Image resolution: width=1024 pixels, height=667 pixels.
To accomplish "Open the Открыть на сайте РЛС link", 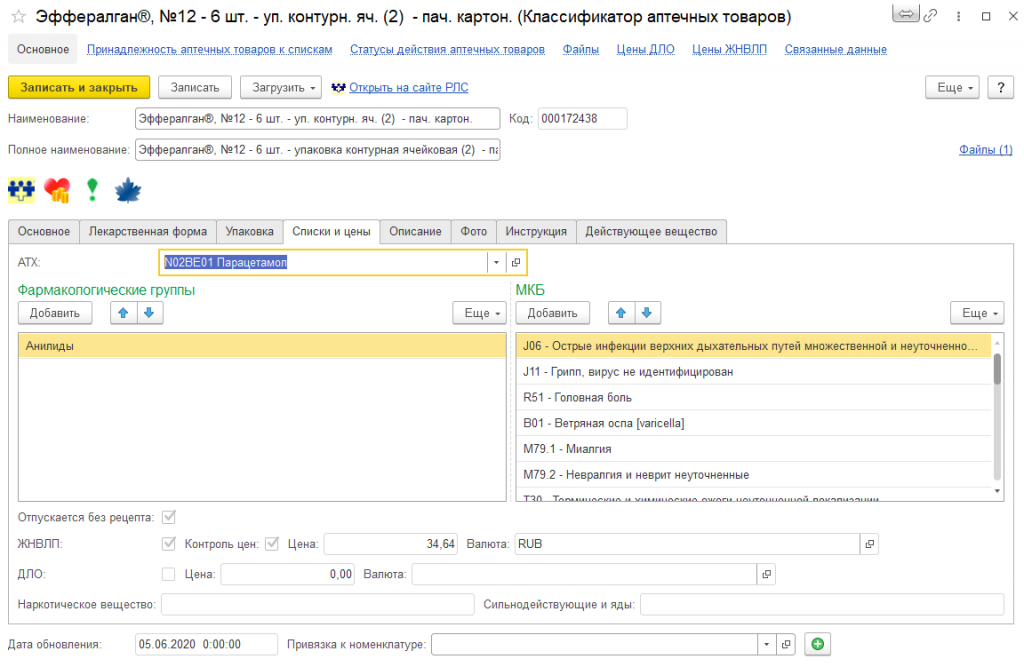I will point(409,88).
